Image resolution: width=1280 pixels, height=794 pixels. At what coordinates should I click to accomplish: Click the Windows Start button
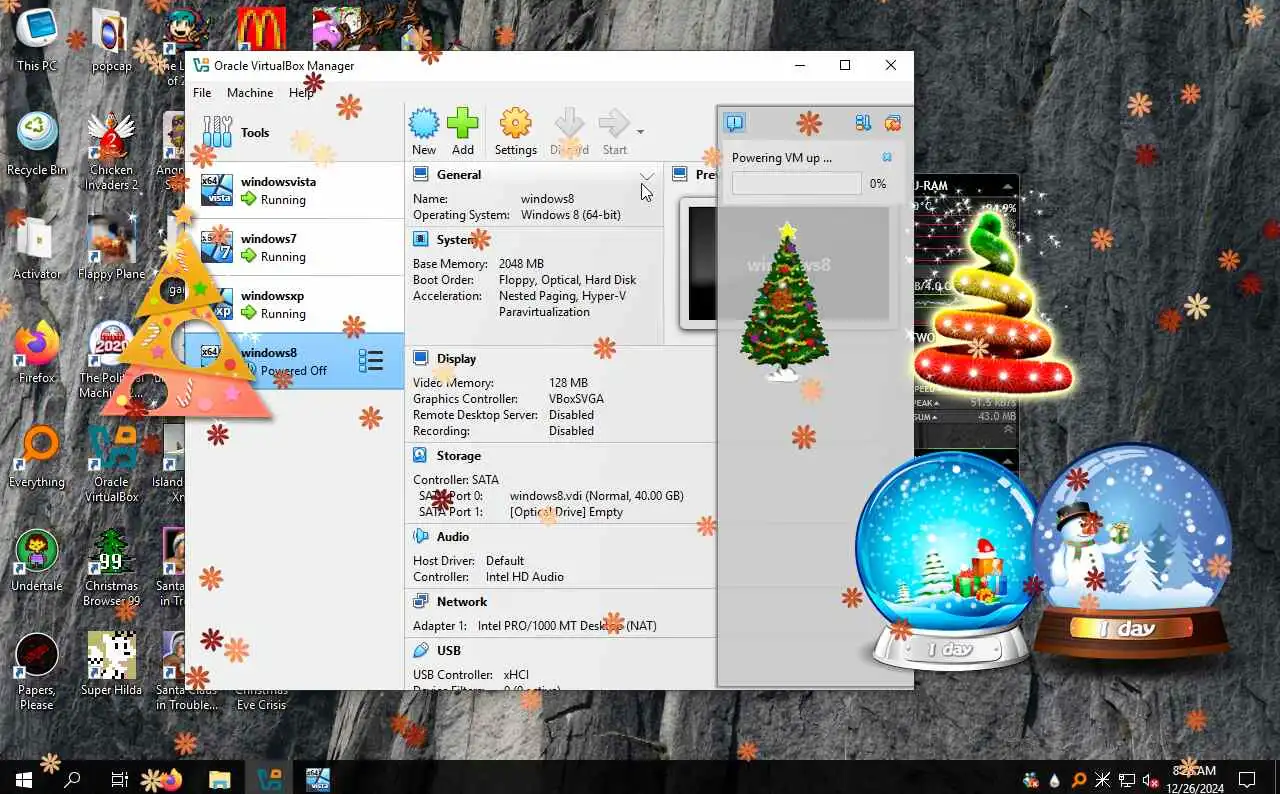tap(23, 779)
